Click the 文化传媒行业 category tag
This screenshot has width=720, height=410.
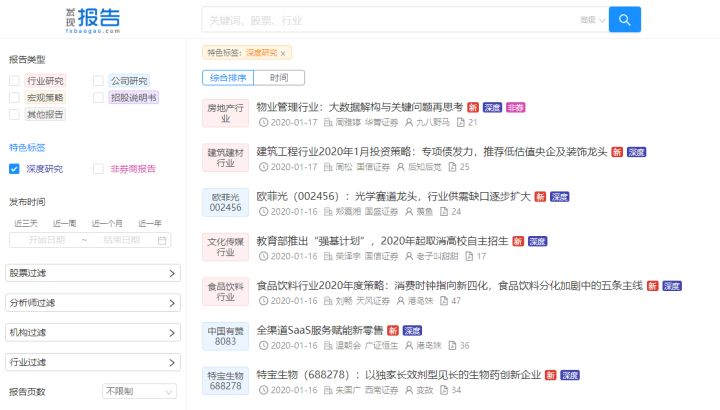pyautogui.click(x=225, y=247)
